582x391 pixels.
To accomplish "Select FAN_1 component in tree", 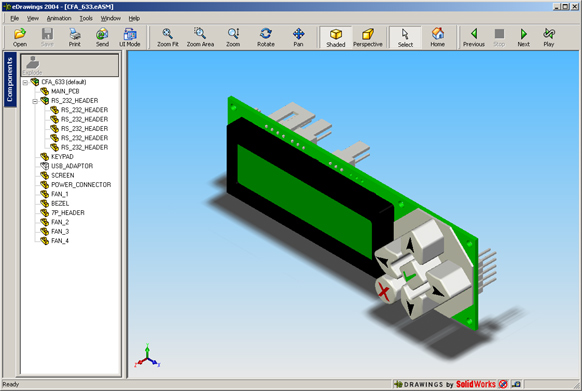I will click(x=60, y=194).
